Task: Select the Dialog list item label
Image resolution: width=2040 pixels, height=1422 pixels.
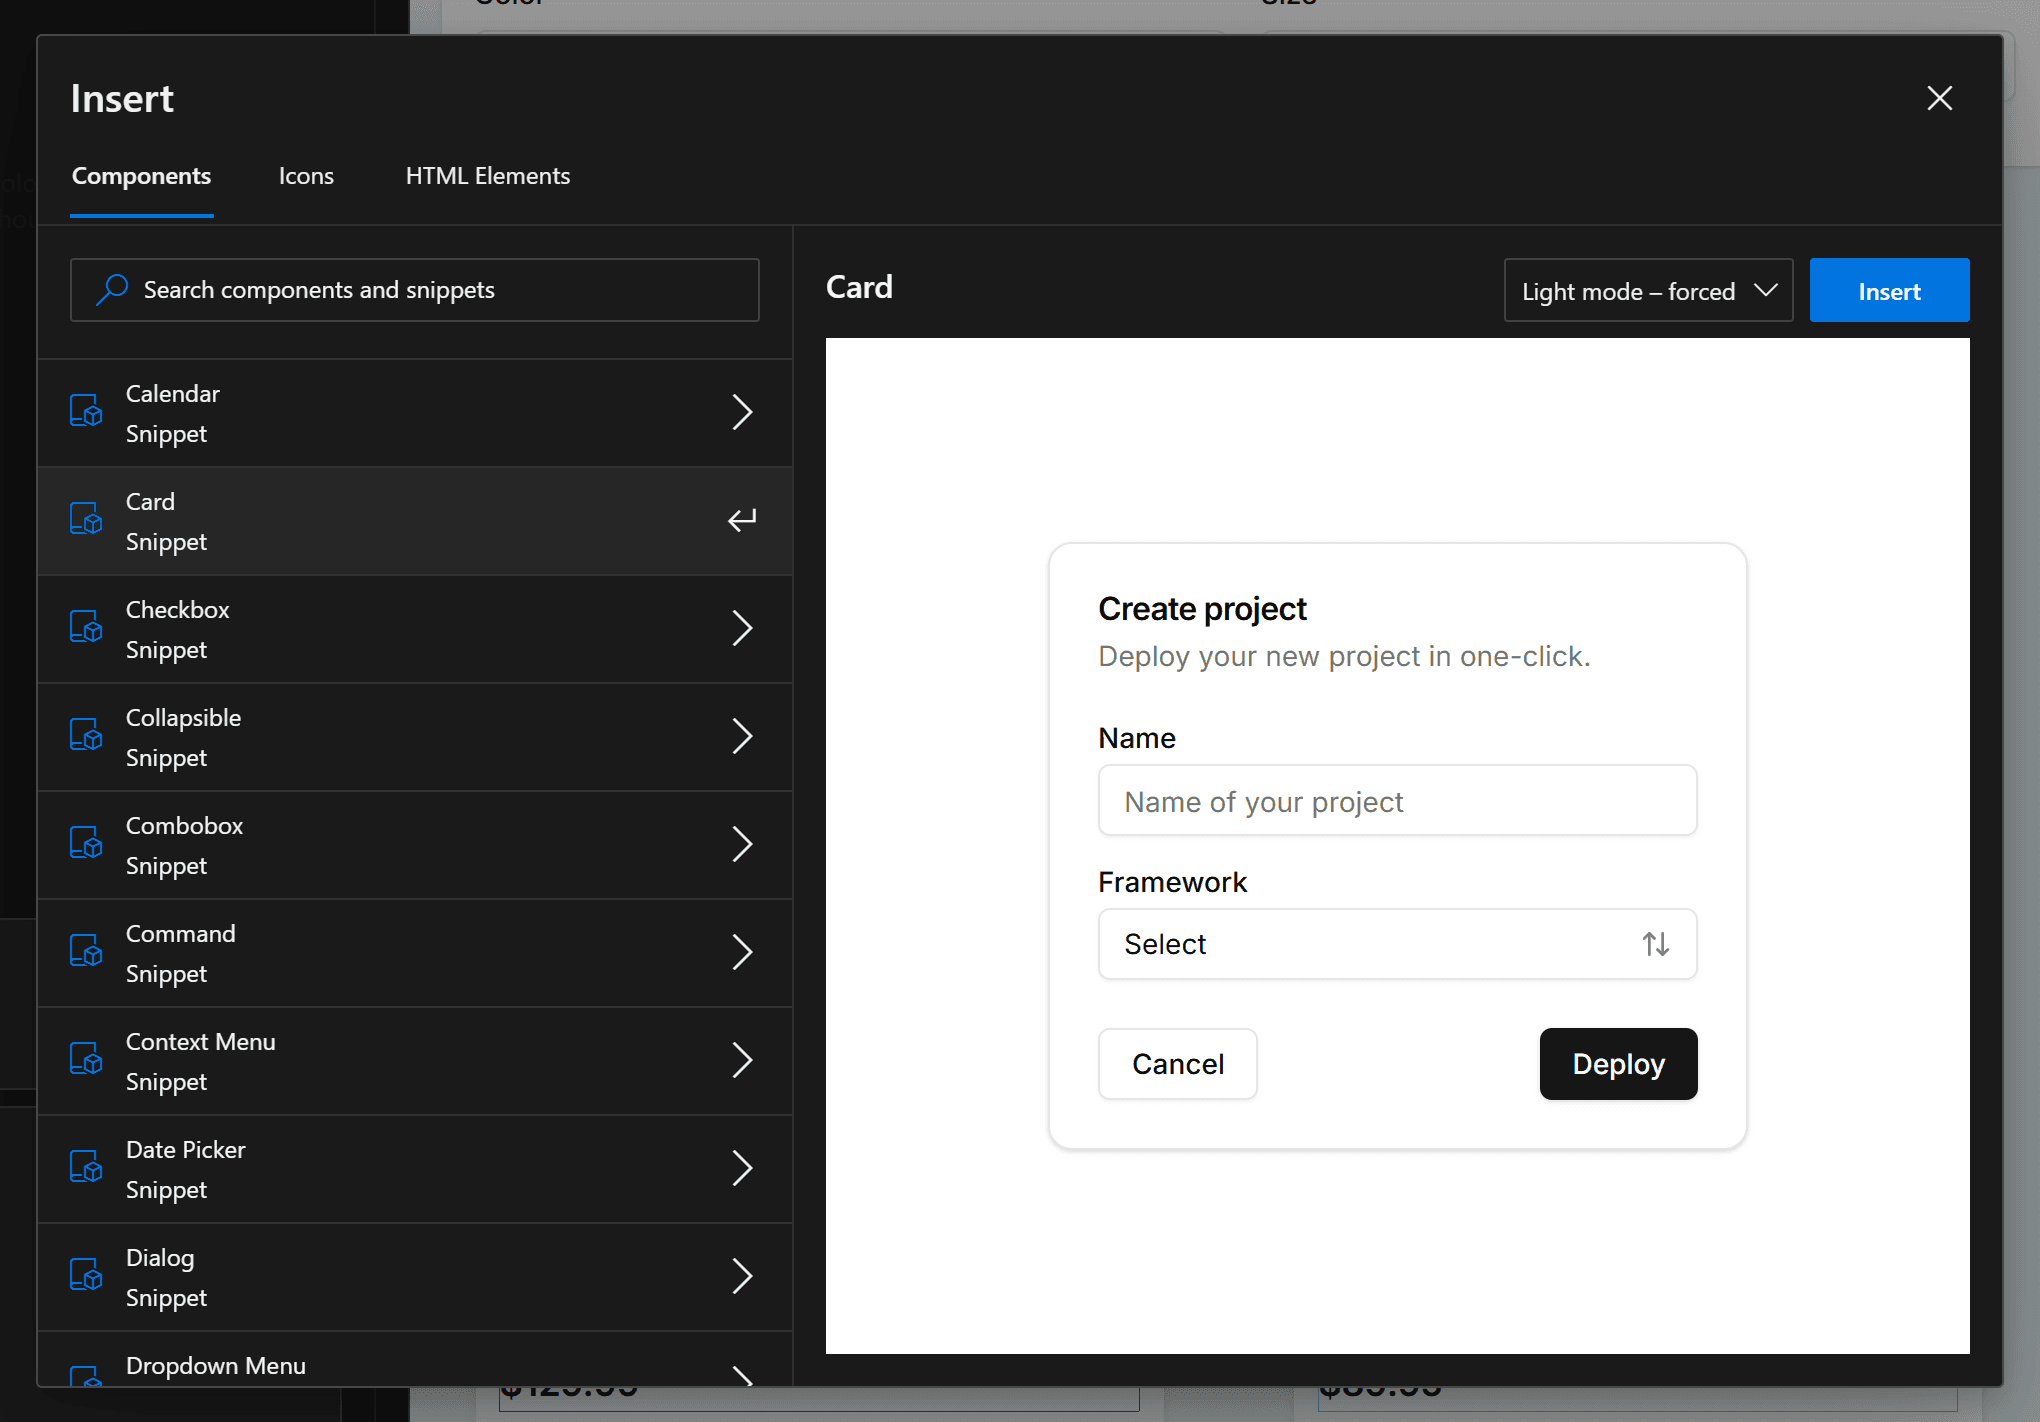Action: pos(160,1258)
